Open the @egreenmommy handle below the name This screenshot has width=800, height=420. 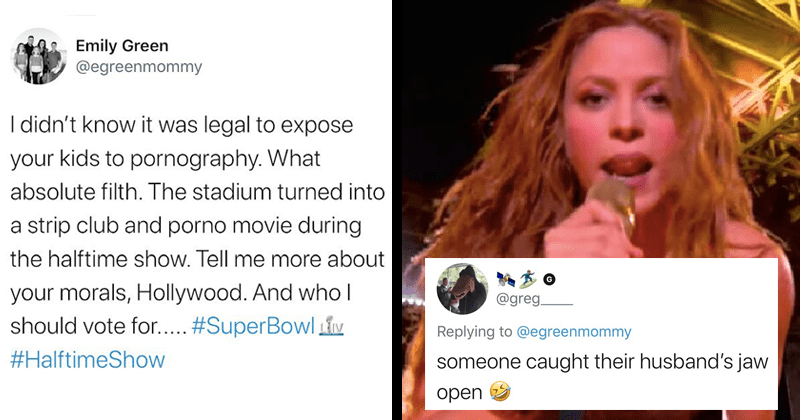[x=139, y=67]
